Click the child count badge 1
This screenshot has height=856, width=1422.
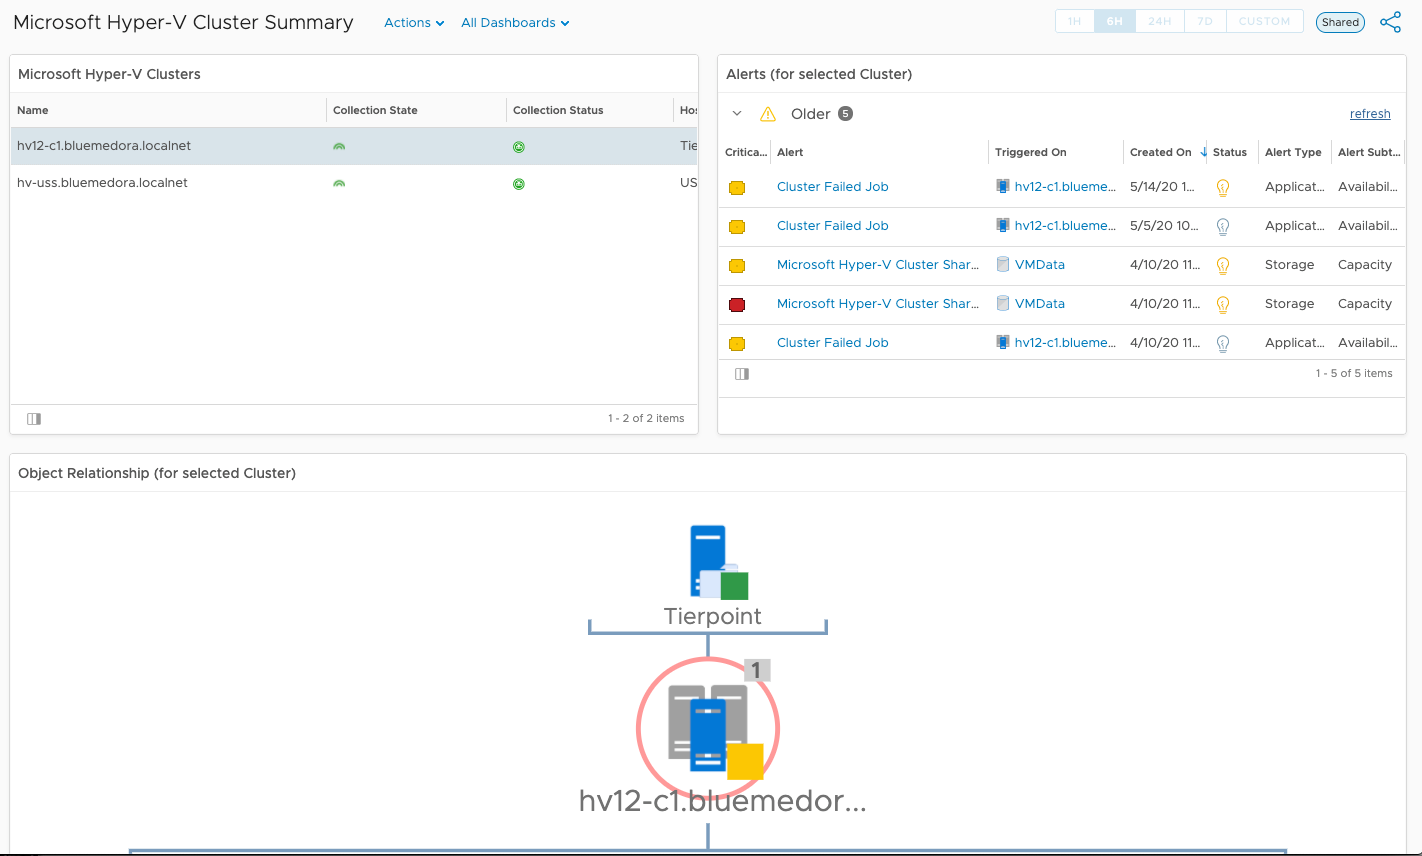click(757, 670)
